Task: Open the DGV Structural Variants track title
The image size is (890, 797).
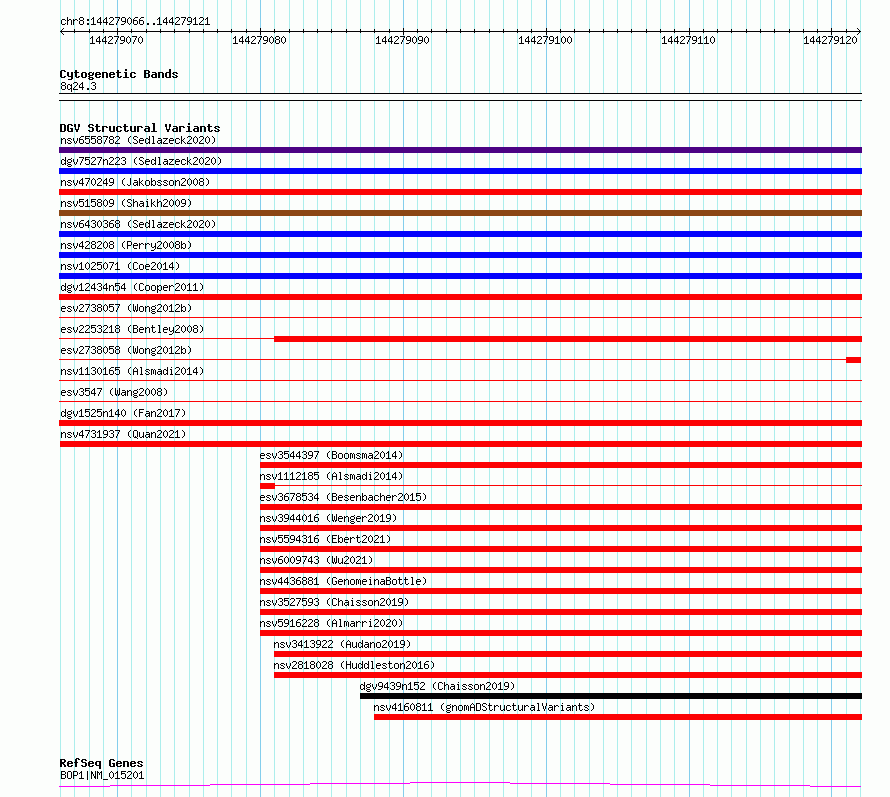Action: 140,128
